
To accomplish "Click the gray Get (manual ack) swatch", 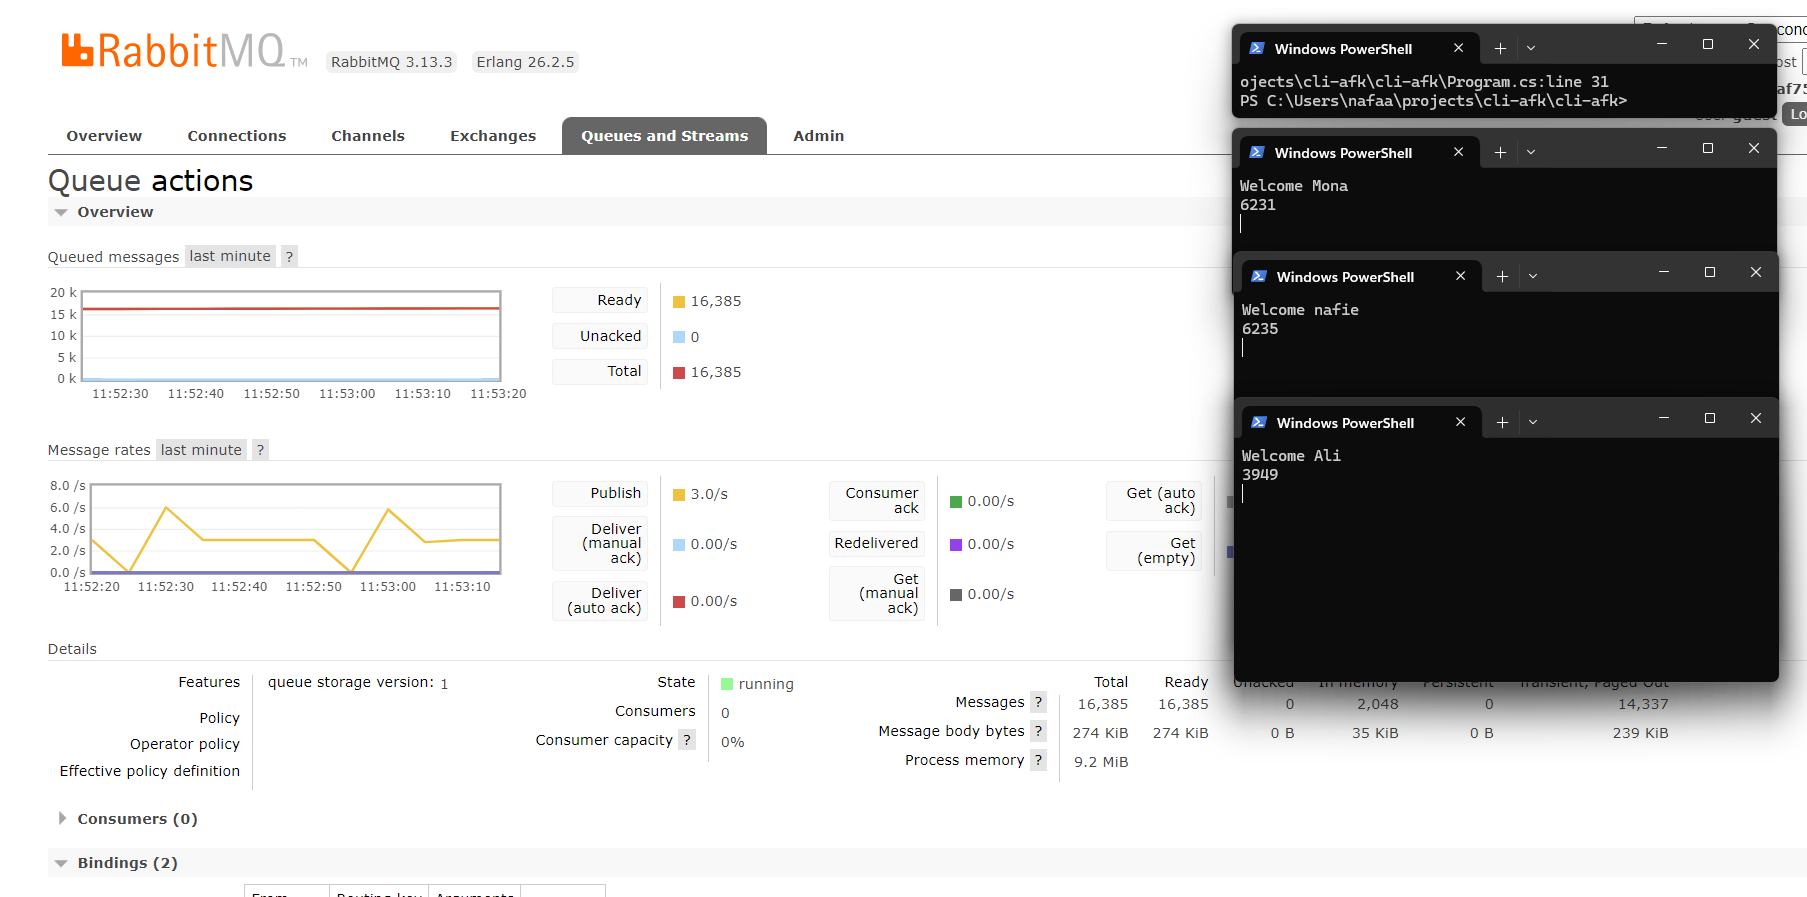I will tap(956, 595).
